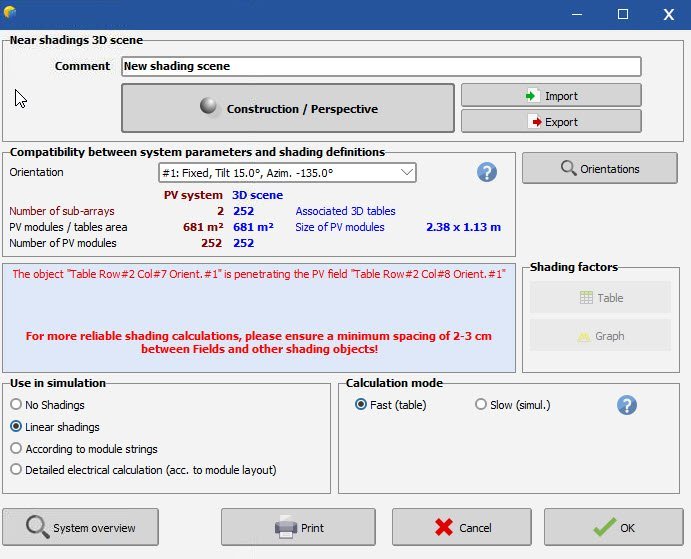Confirm with the green checkmark OK button
The height and width of the screenshot is (559, 691).
(x=613, y=527)
